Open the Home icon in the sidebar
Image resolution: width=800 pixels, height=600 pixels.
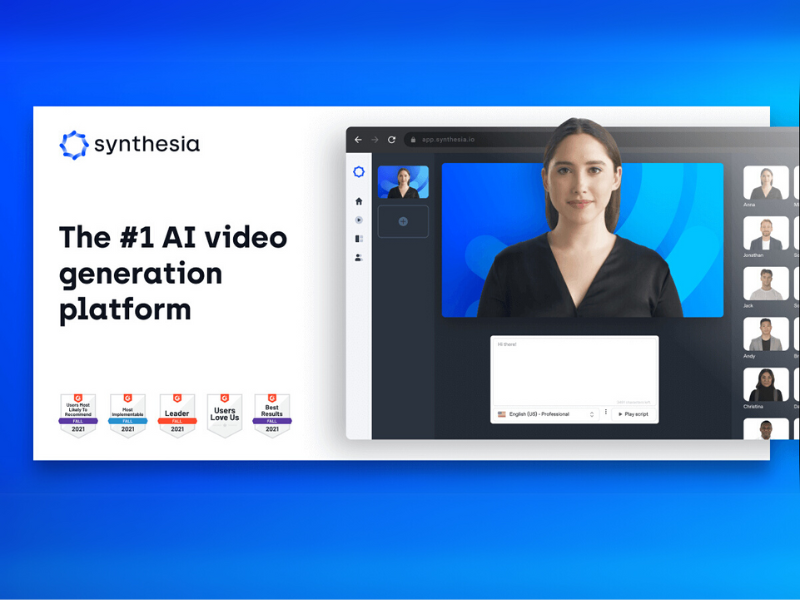(359, 201)
